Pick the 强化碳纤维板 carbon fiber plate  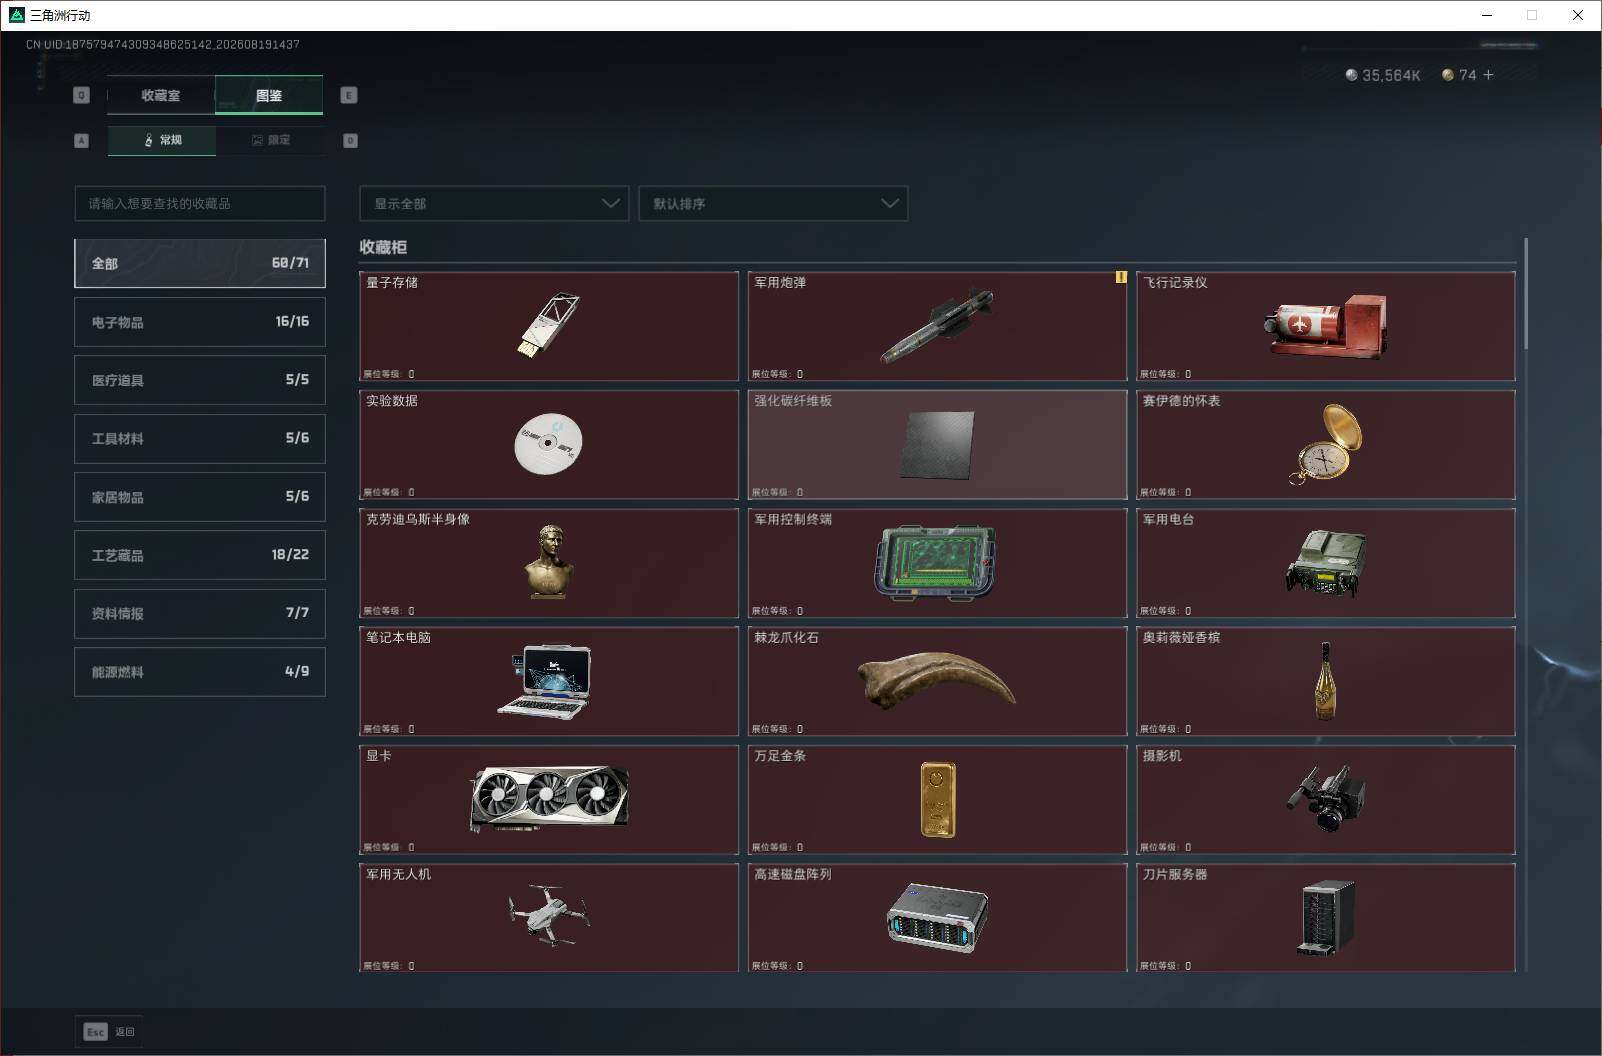pos(937,444)
